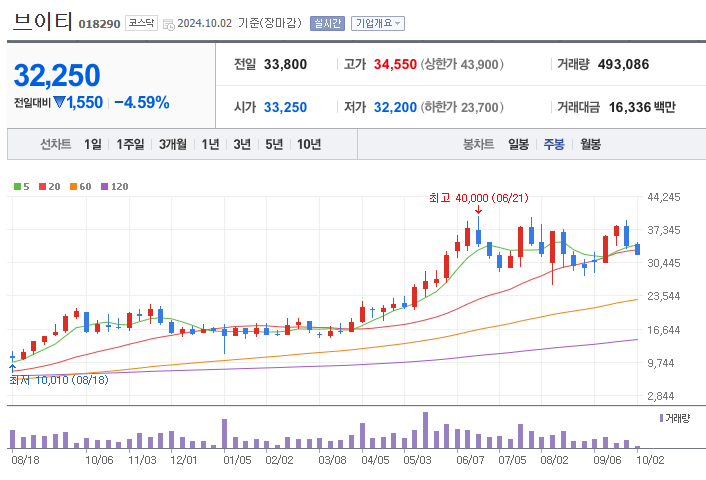Click the purple 120 moving average swatch
The width and height of the screenshot is (706, 480).
pyautogui.click(x=104, y=186)
